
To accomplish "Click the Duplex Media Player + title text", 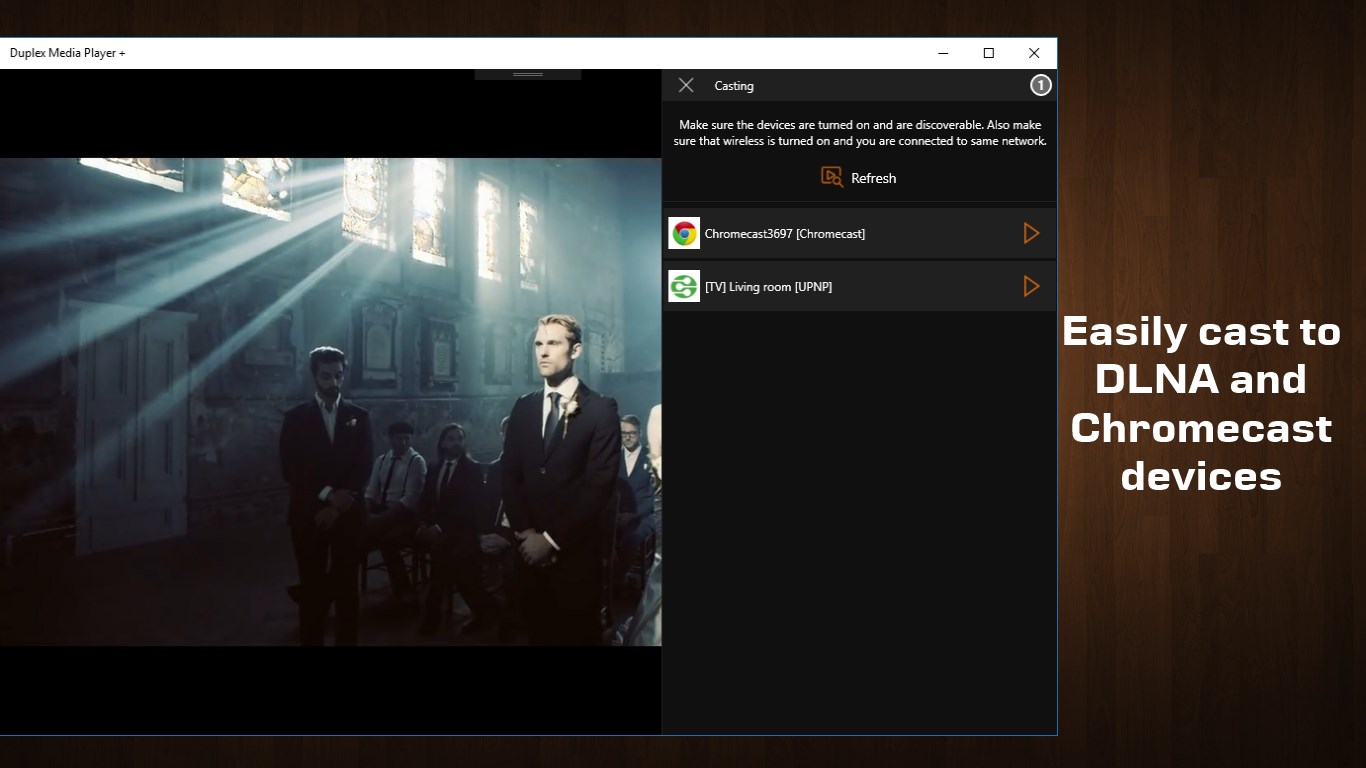I will click(66, 53).
